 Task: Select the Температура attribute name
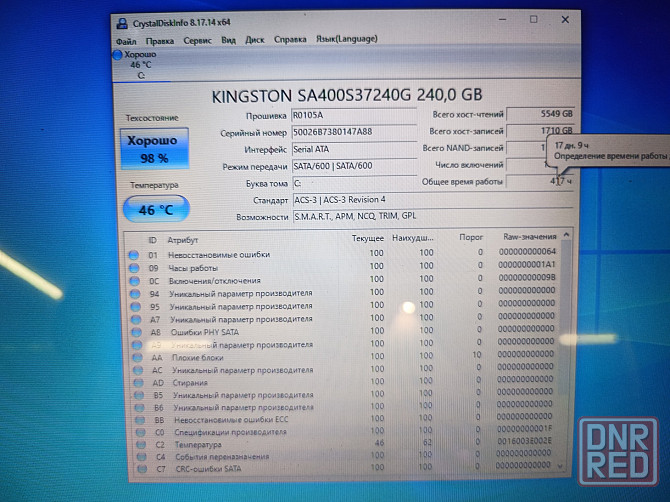point(198,445)
